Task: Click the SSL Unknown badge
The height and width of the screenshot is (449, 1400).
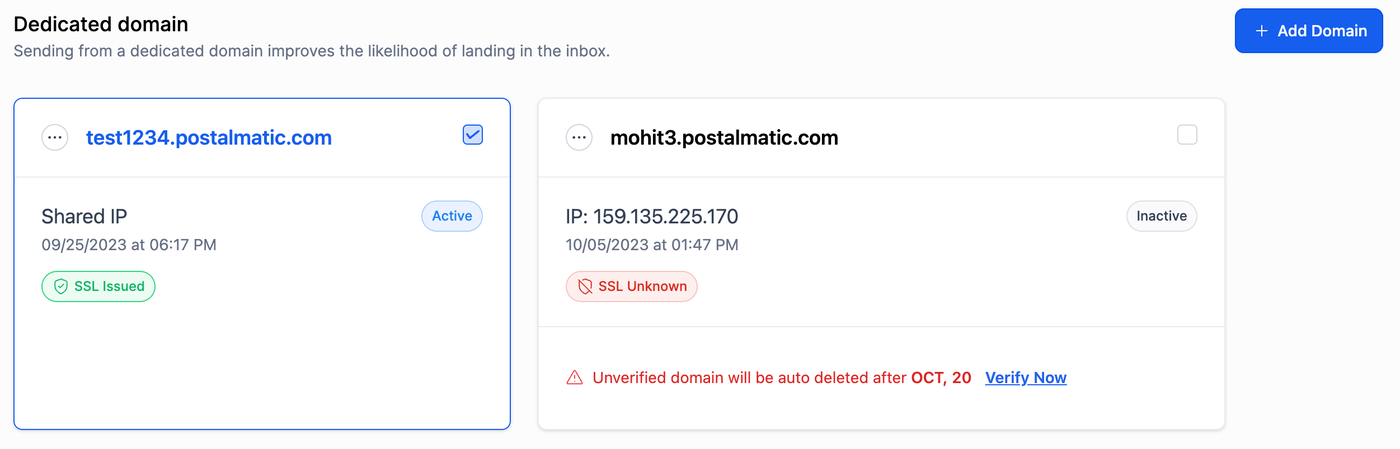Action: coord(632,287)
